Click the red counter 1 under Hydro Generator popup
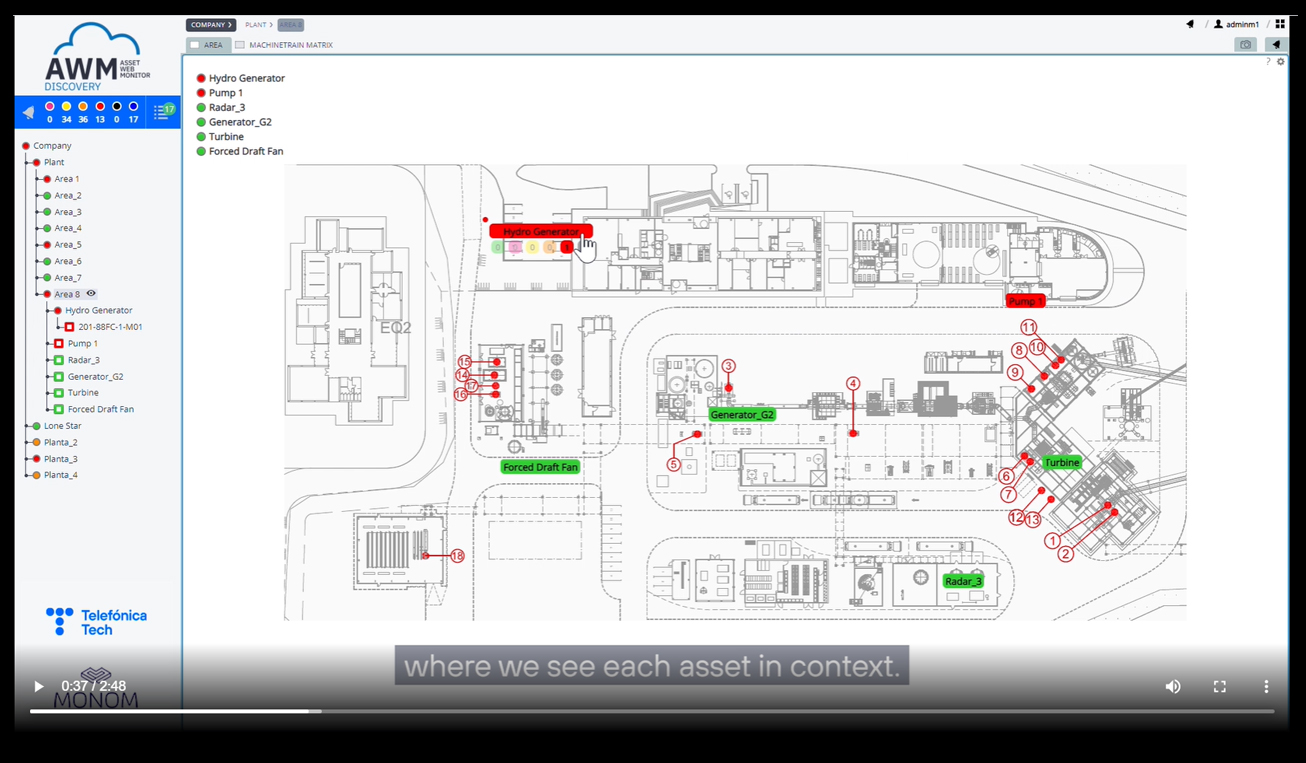The height and width of the screenshot is (763, 1306). pyautogui.click(x=566, y=247)
